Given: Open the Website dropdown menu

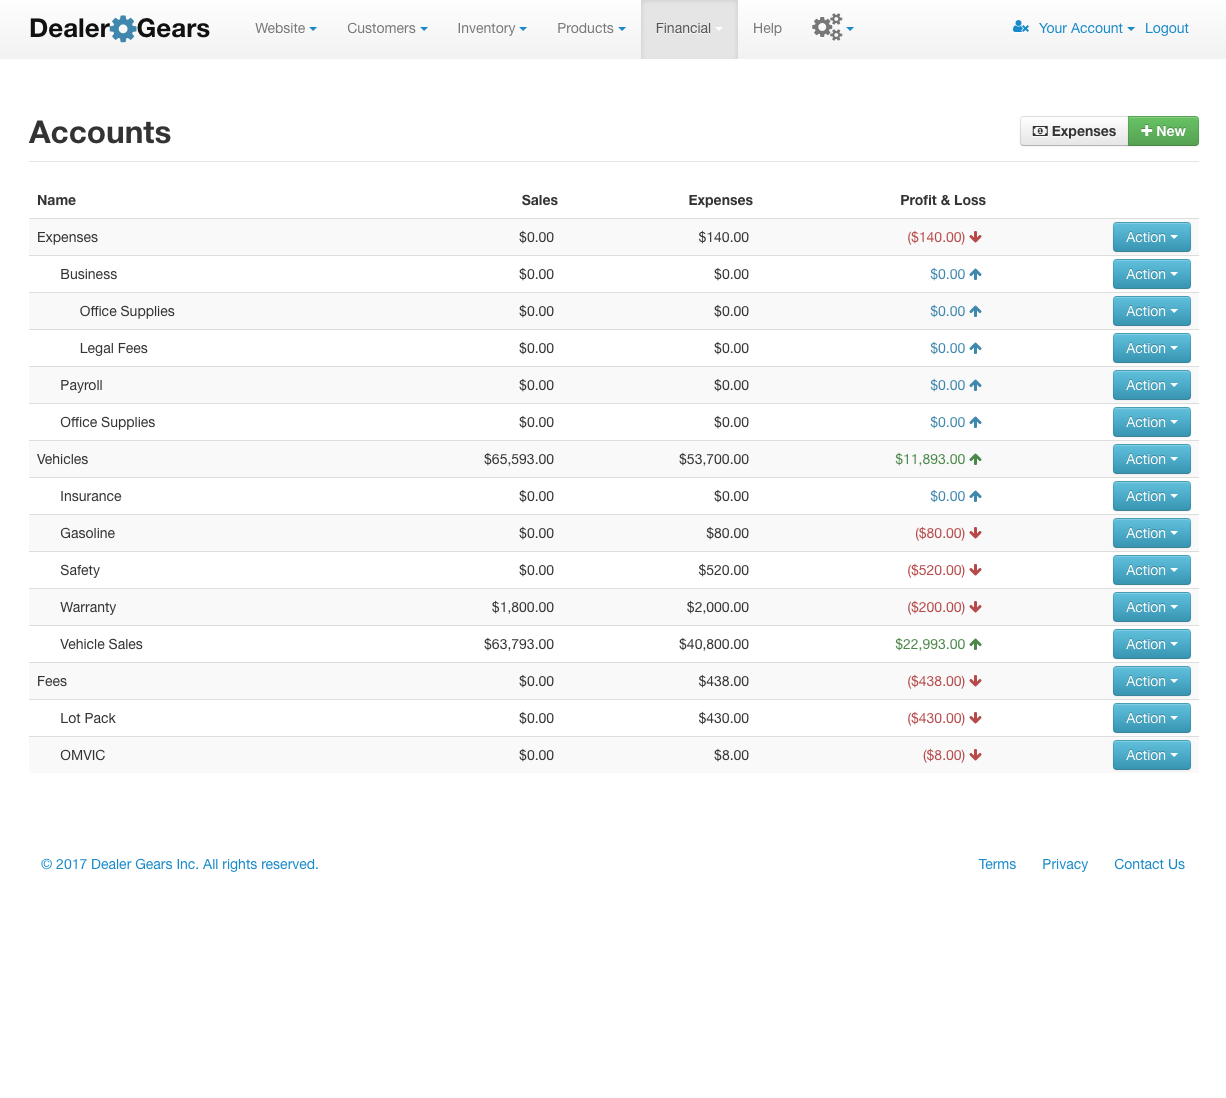Looking at the screenshot, I should pos(285,28).
